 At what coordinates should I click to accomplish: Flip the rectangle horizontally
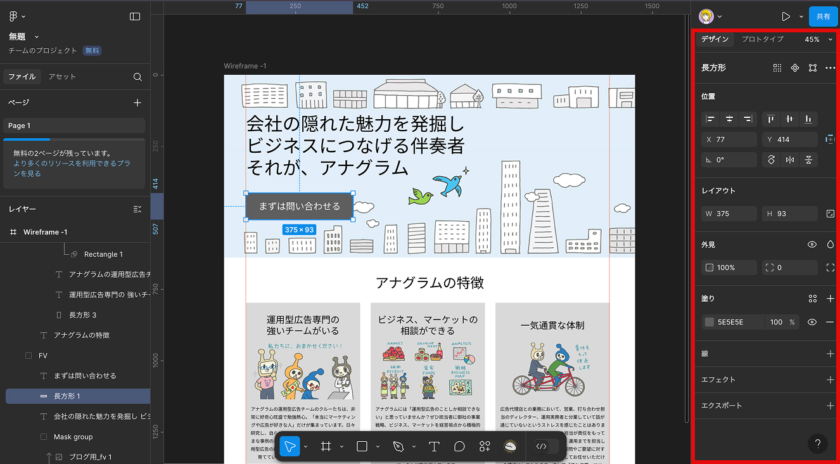click(790, 159)
